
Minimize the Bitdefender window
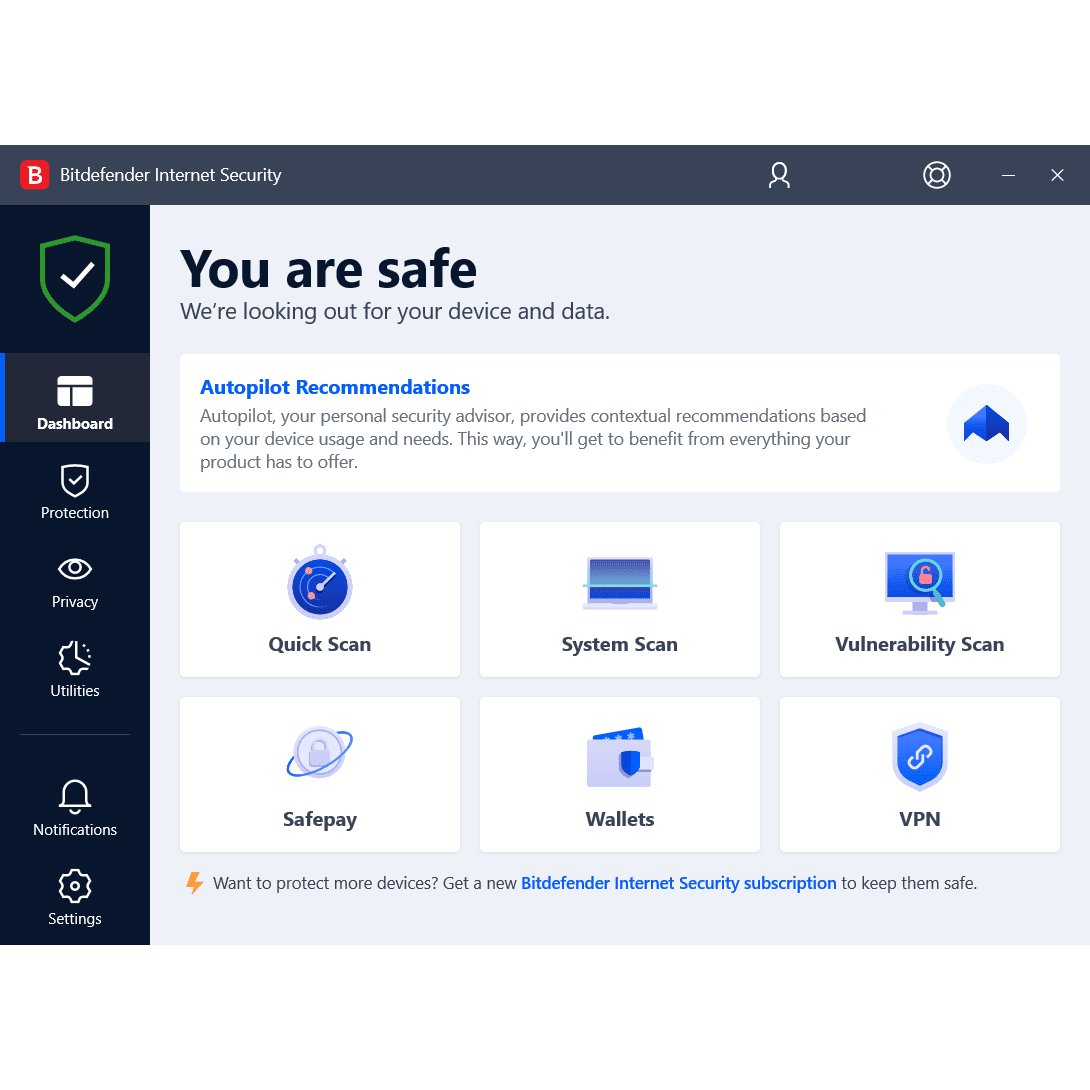[1008, 175]
